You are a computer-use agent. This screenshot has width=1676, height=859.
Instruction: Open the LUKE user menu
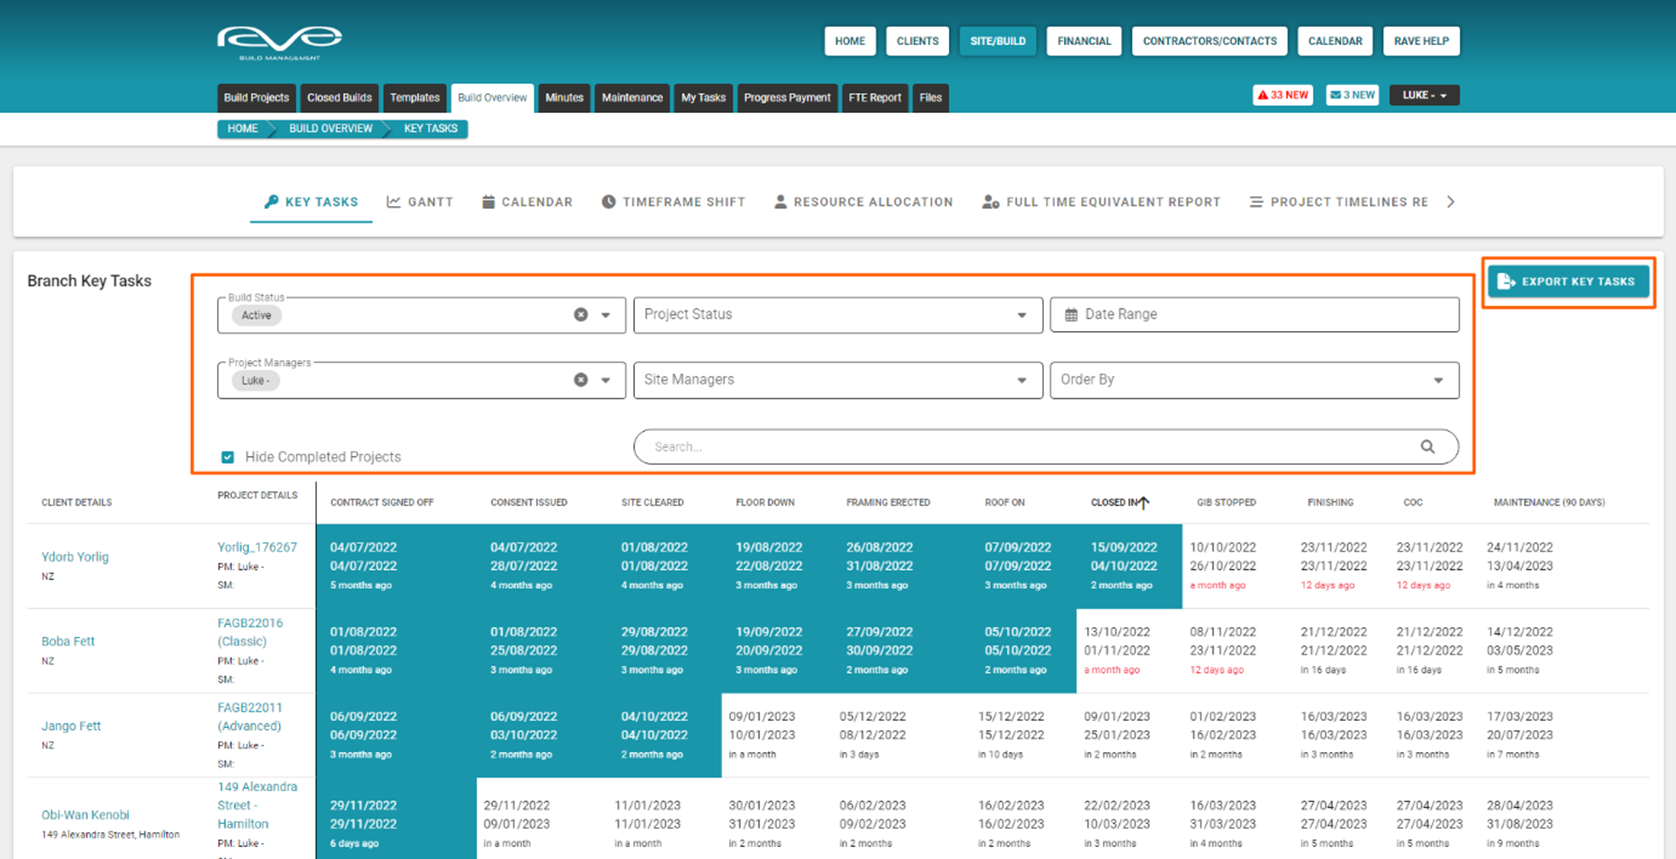(1424, 95)
